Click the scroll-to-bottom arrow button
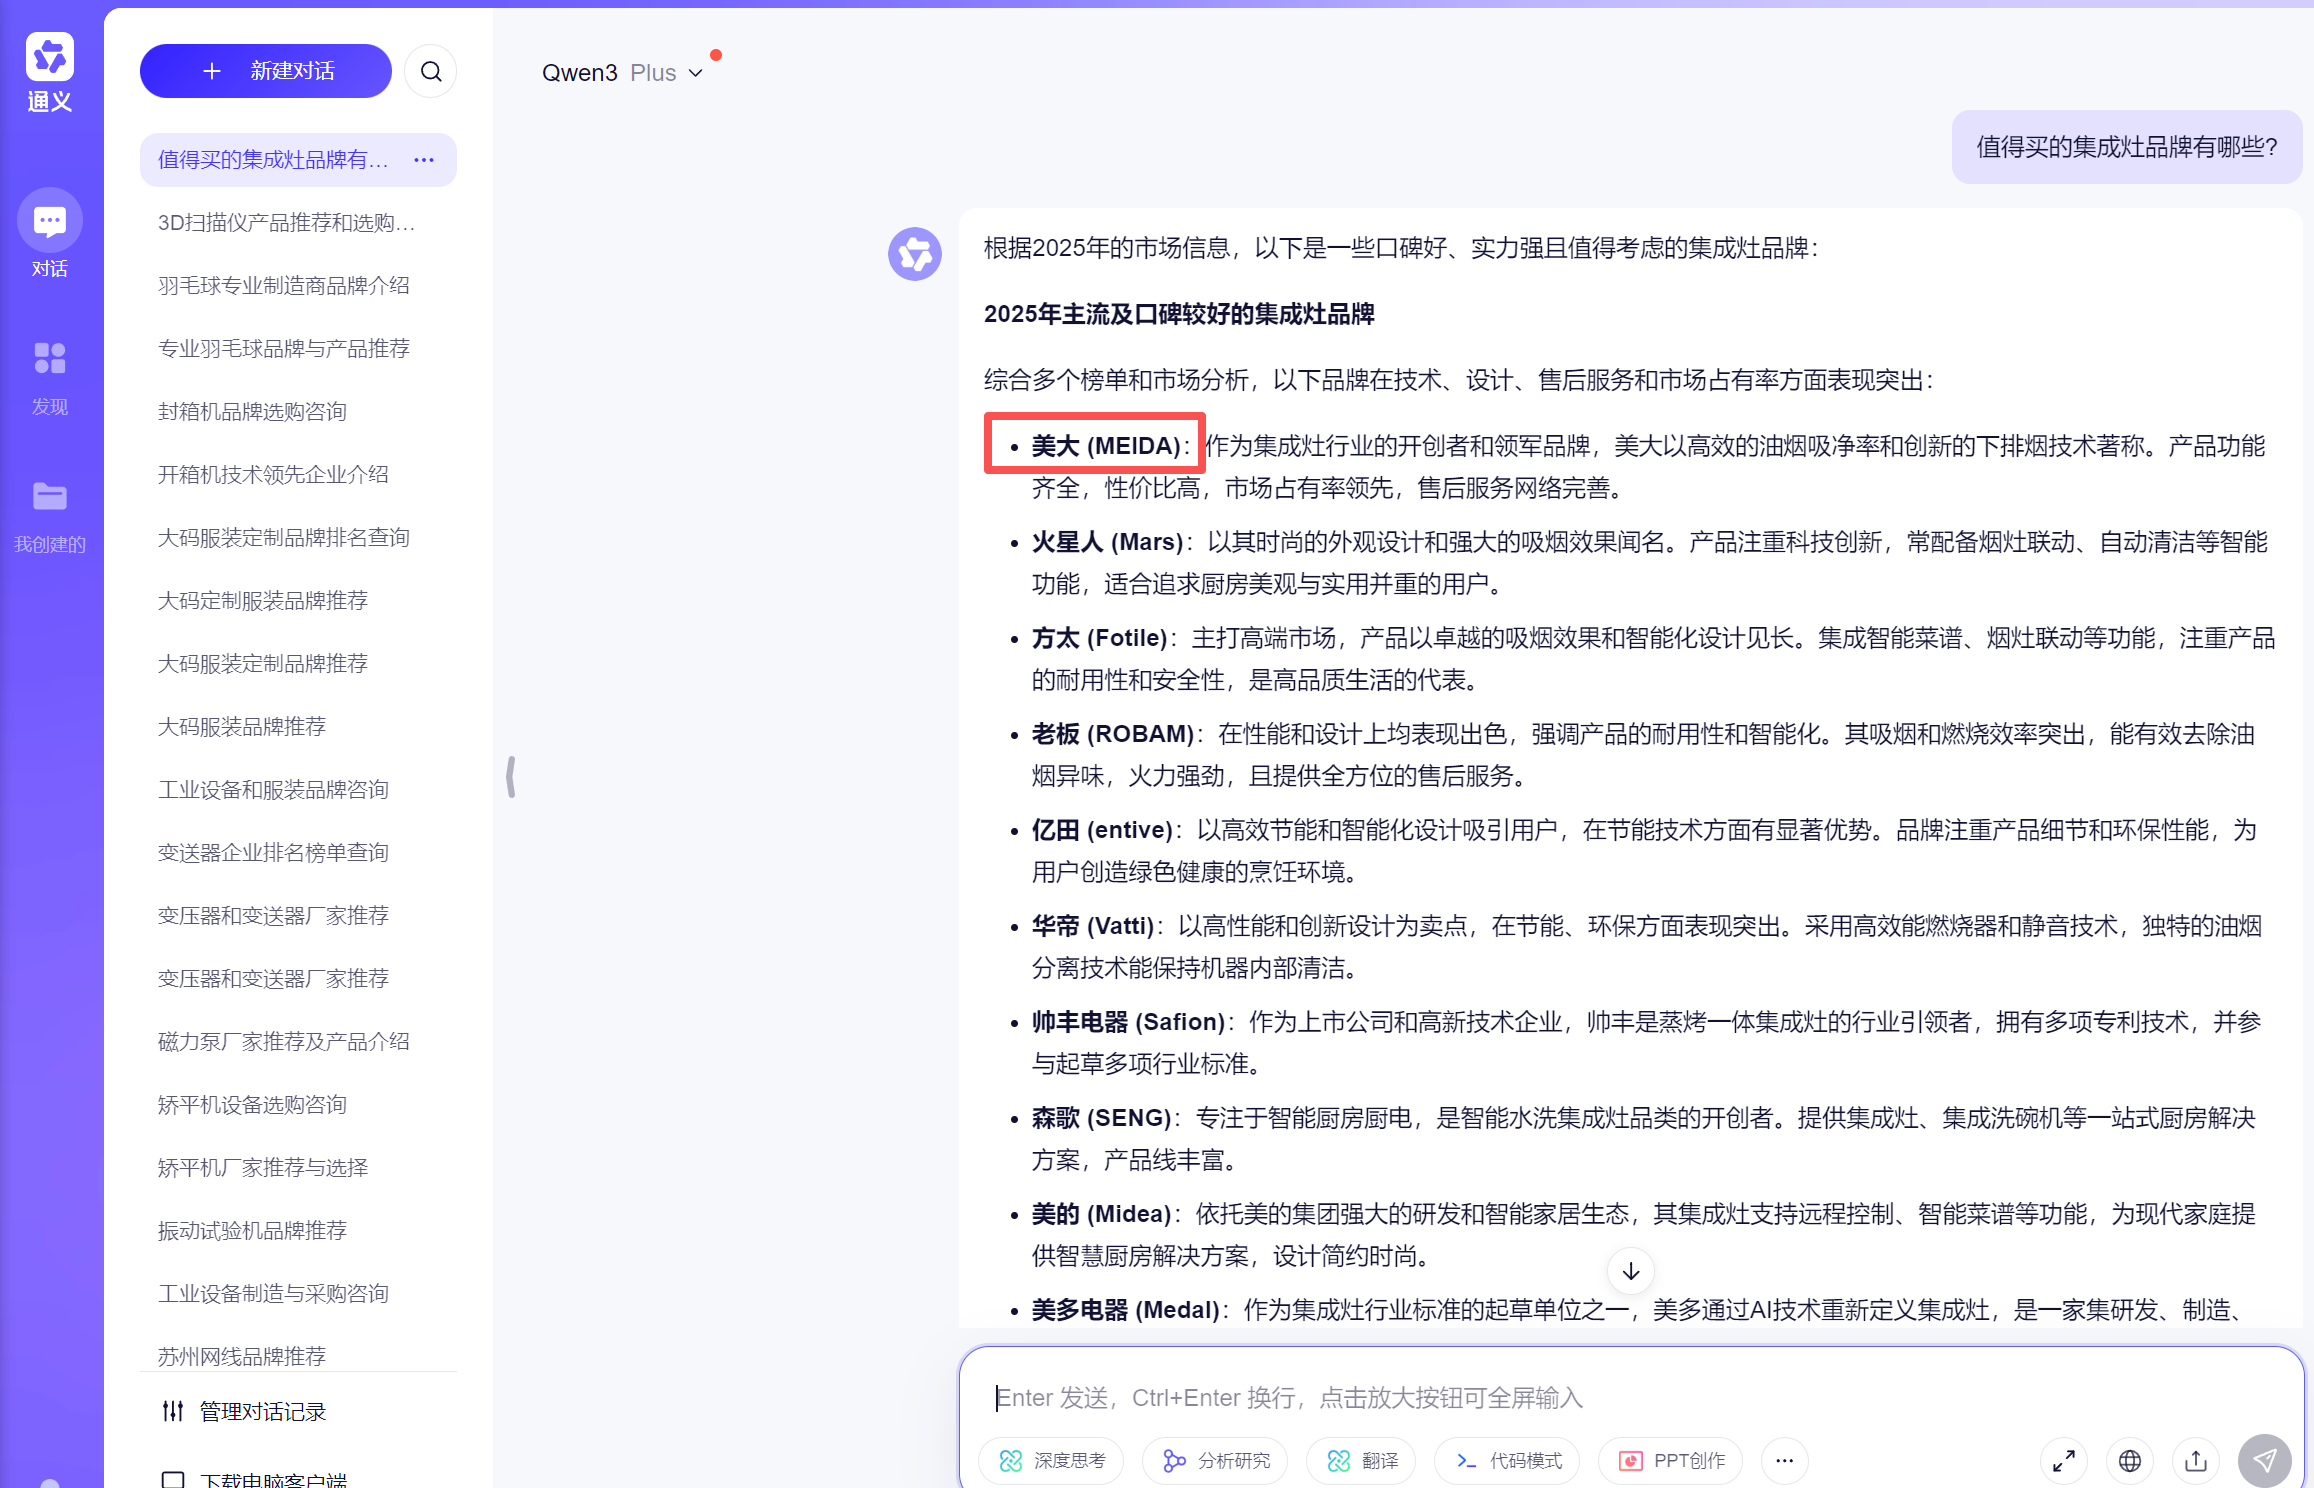The width and height of the screenshot is (2314, 1488). 1631,1271
